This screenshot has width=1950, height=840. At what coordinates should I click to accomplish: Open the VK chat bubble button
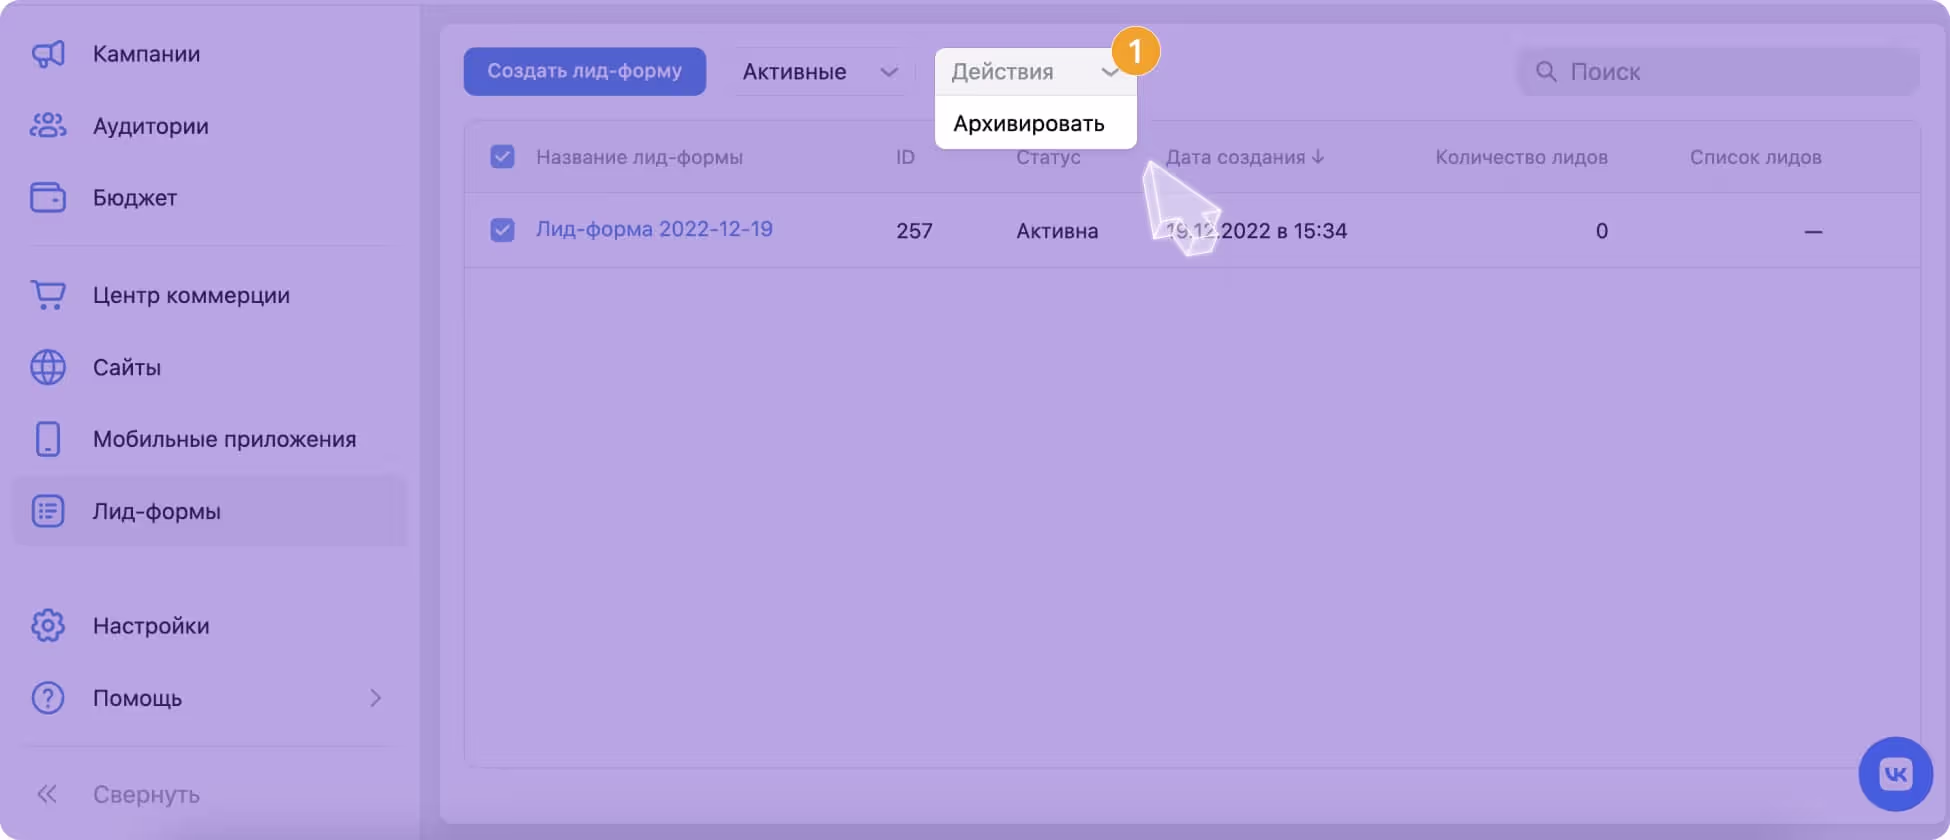pos(1896,774)
